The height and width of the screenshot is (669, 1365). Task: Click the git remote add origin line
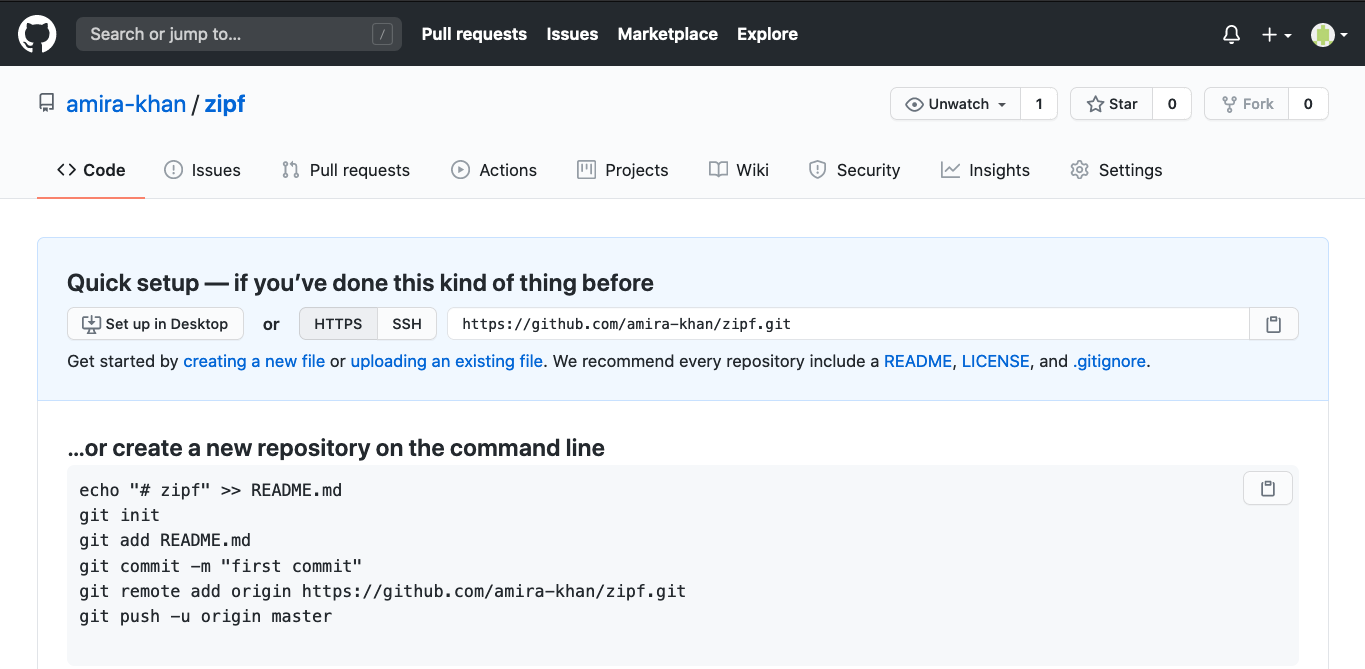tap(382, 591)
